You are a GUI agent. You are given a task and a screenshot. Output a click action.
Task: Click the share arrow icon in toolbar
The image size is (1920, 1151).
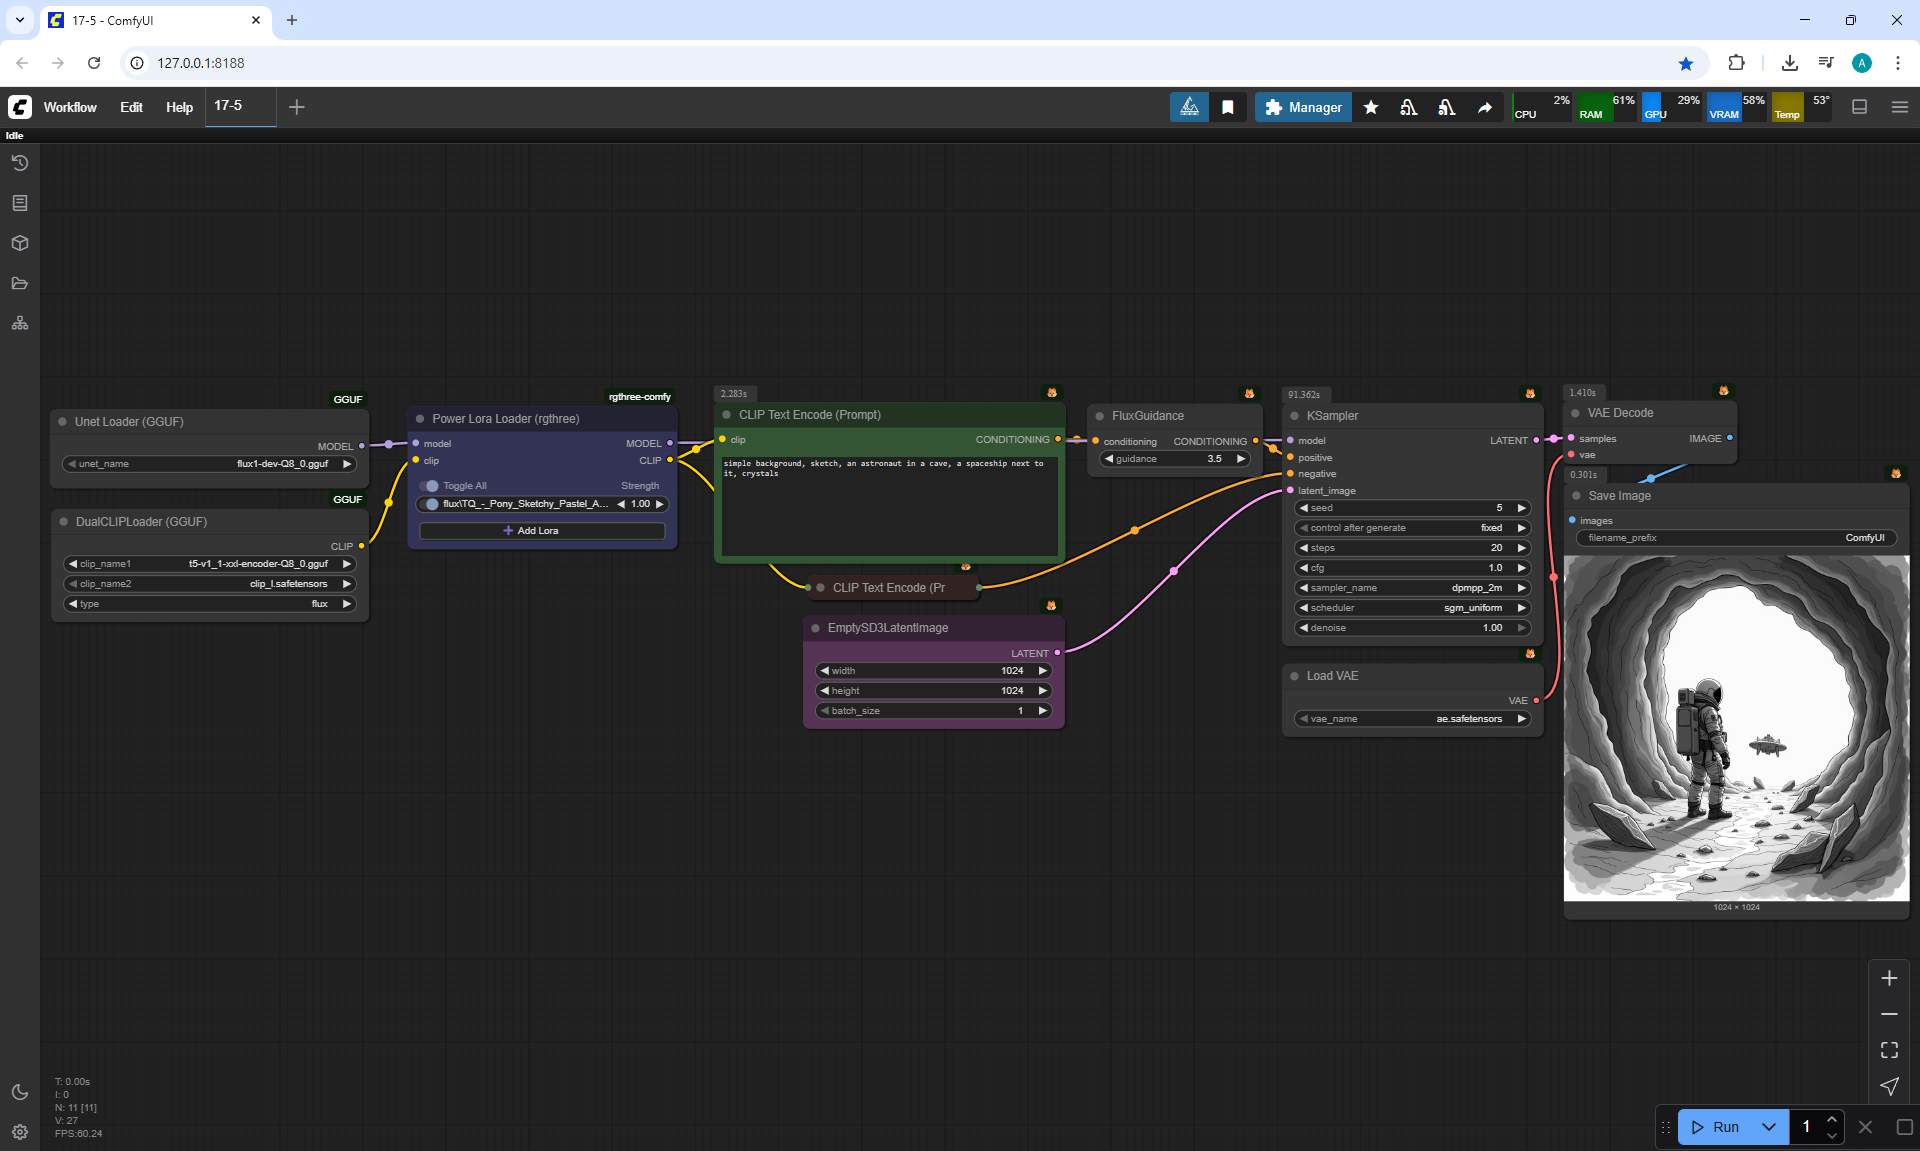1485,107
